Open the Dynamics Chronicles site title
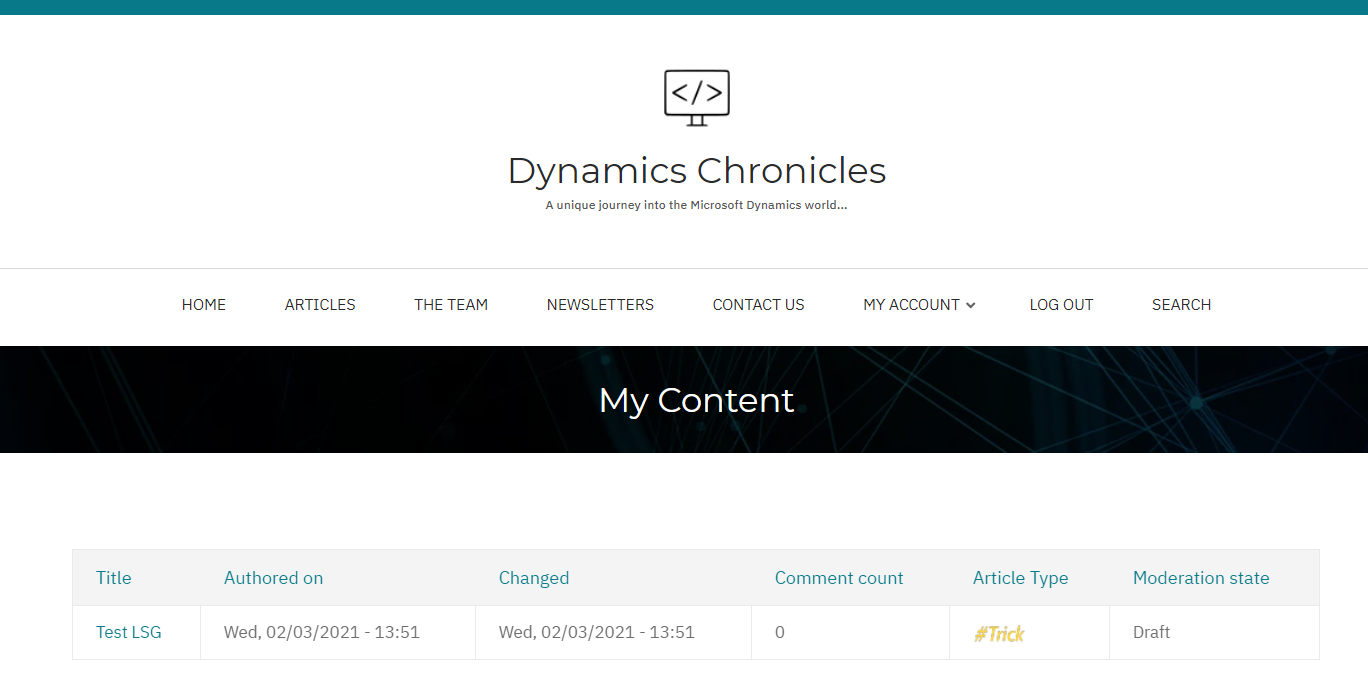This screenshot has height=695, width=1368. [697, 171]
